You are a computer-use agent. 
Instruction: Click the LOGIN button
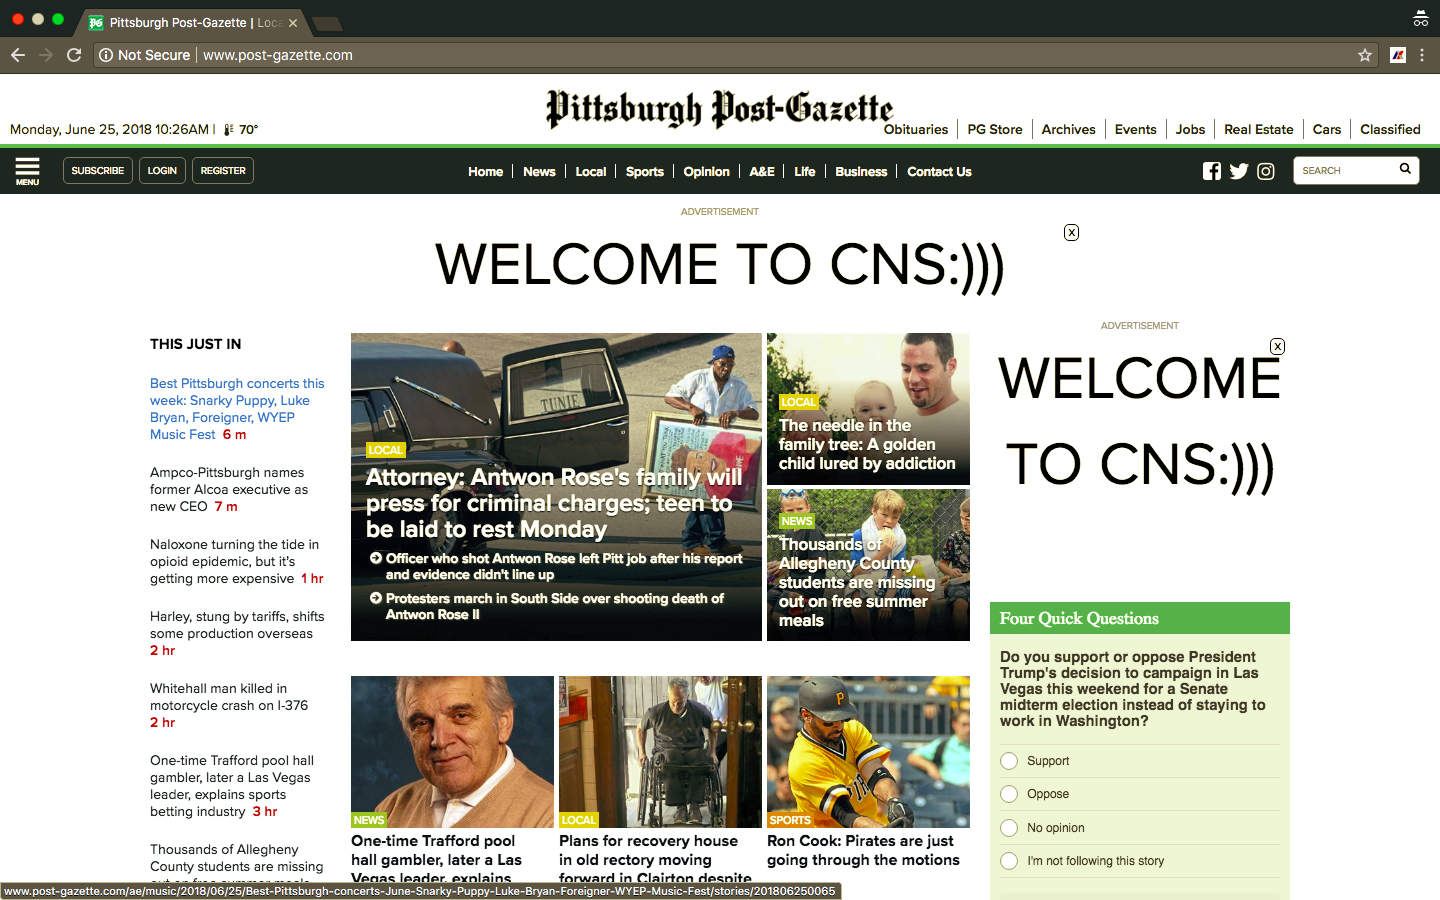click(x=162, y=171)
